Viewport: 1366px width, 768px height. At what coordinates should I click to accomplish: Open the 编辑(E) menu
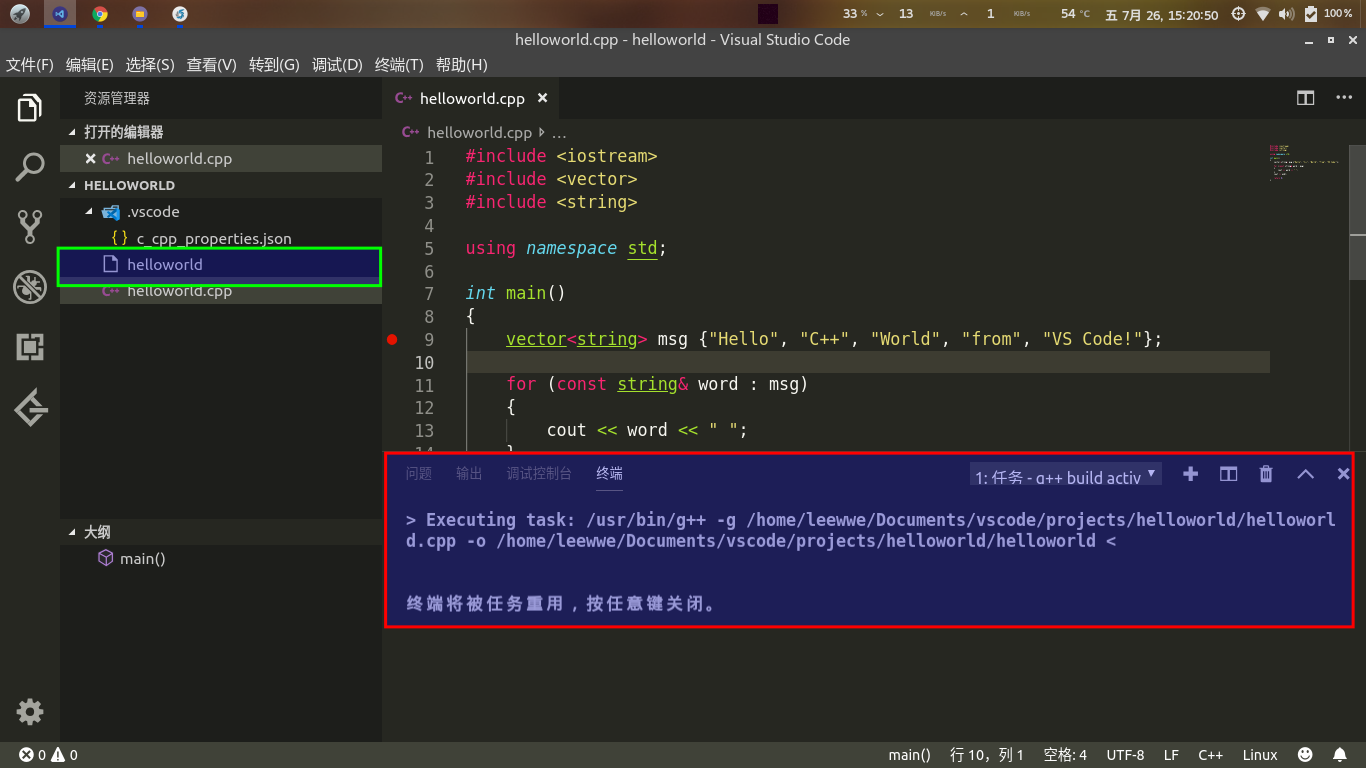pyautogui.click(x=90, y=65)
